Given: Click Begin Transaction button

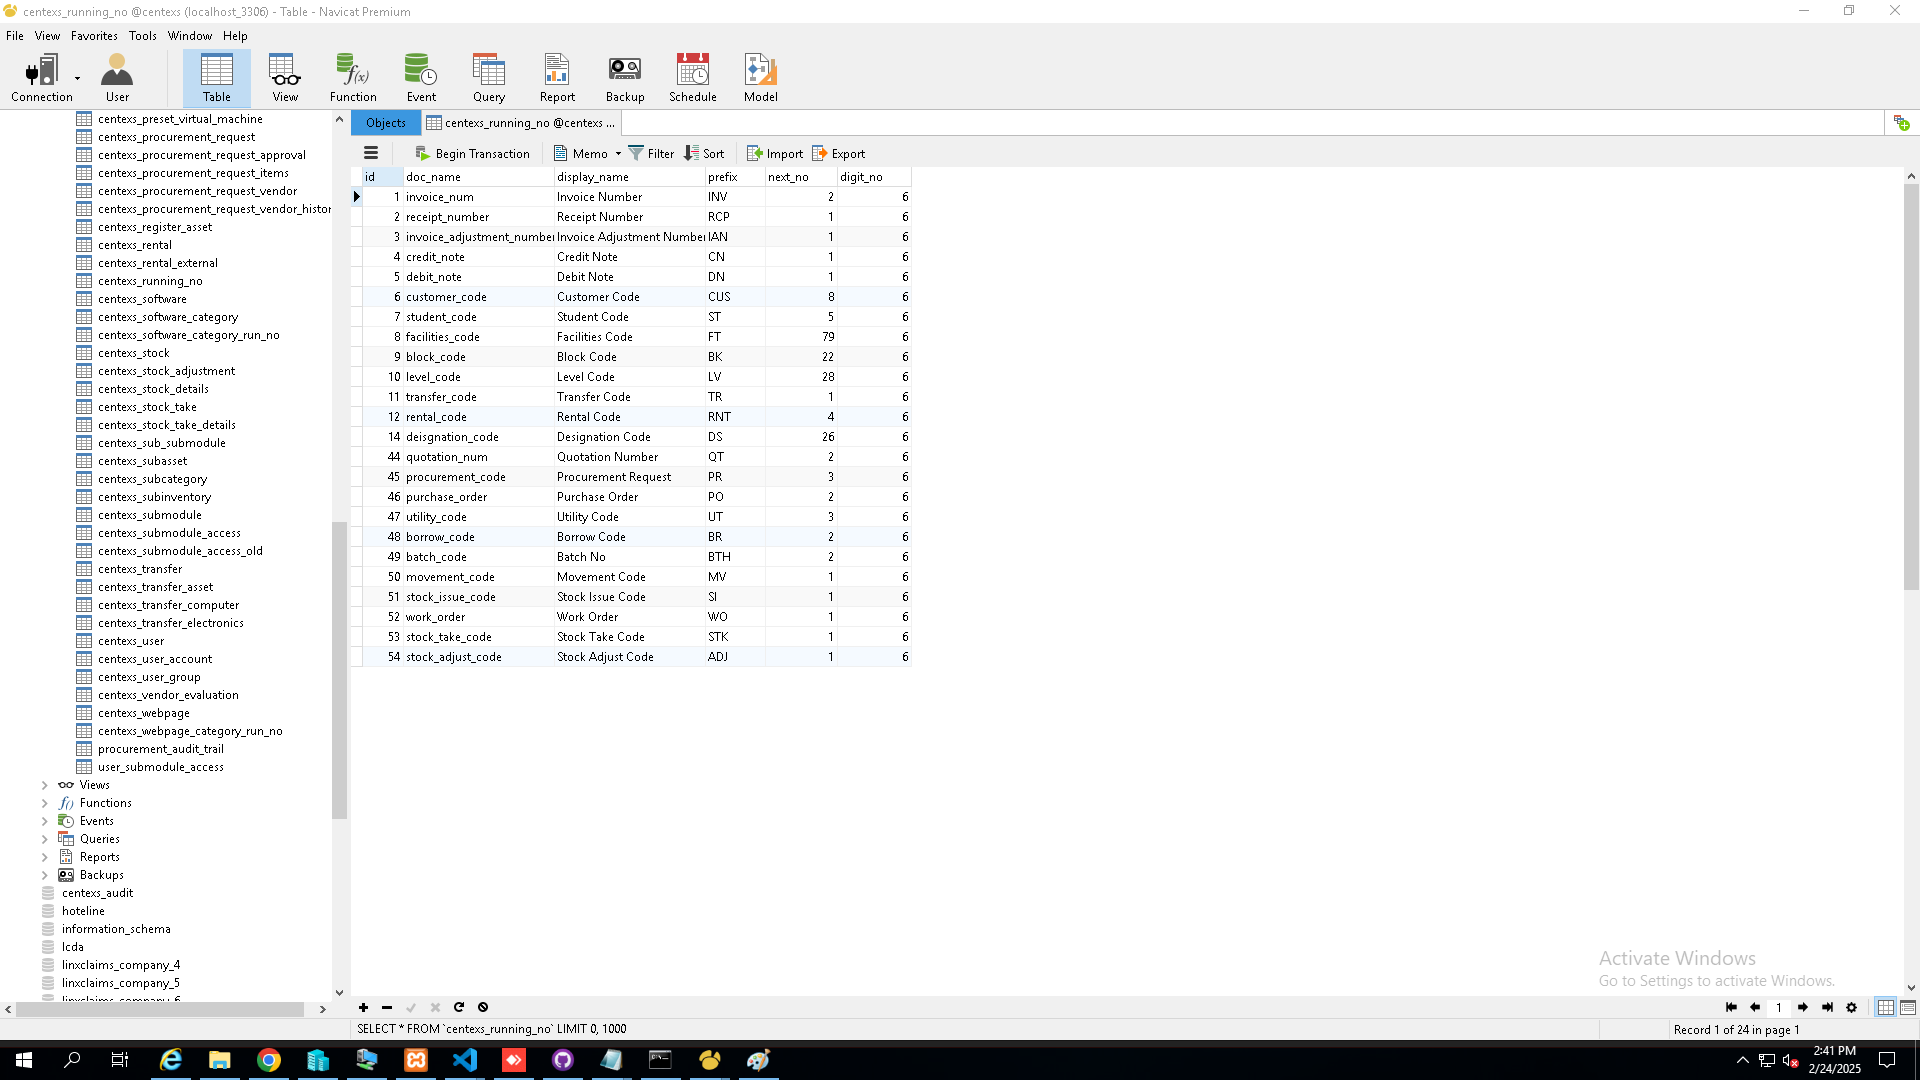Looking at the screenshot, I should (472, 154).
